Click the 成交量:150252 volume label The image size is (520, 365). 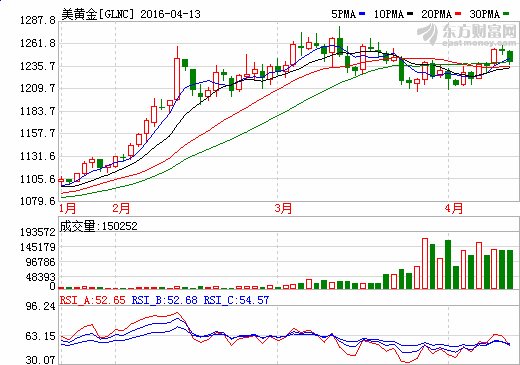(x=98, y=226)
